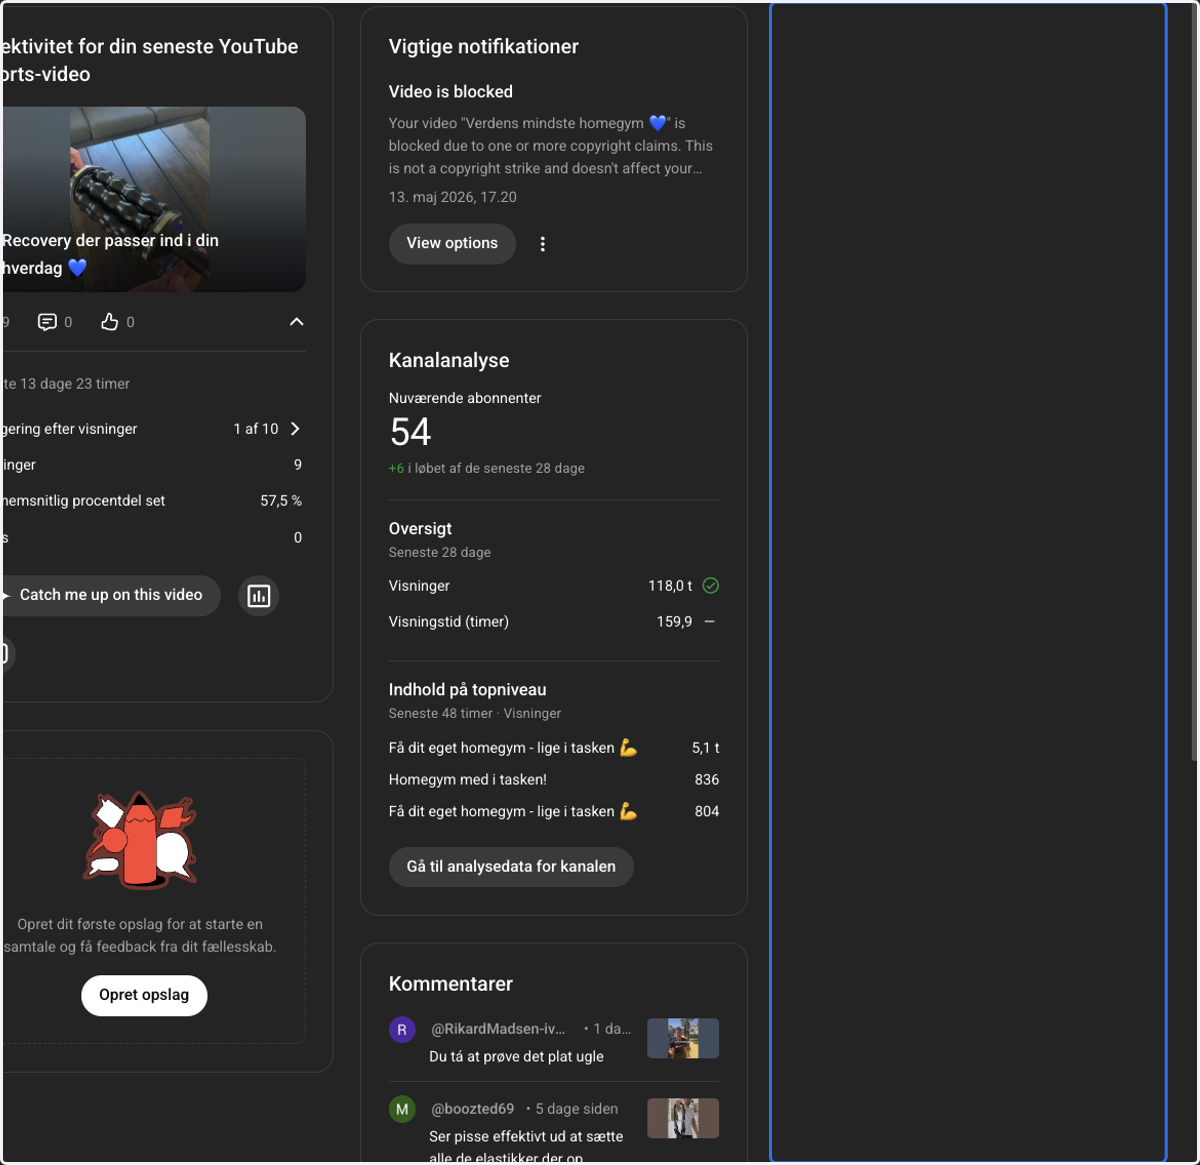Open thumbnail next to RikardMadsen's comment
The width and height of the screenshot is (1200, 1165).
coord(683,1038)
